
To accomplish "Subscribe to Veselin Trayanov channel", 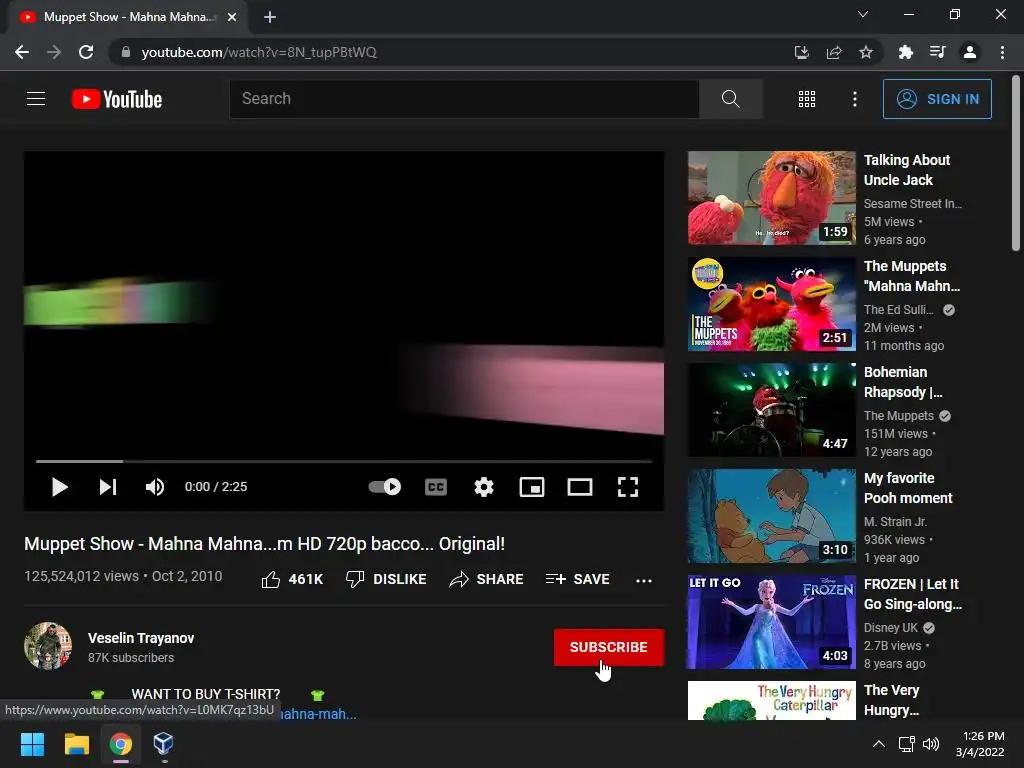I will (x=609, y=647).
